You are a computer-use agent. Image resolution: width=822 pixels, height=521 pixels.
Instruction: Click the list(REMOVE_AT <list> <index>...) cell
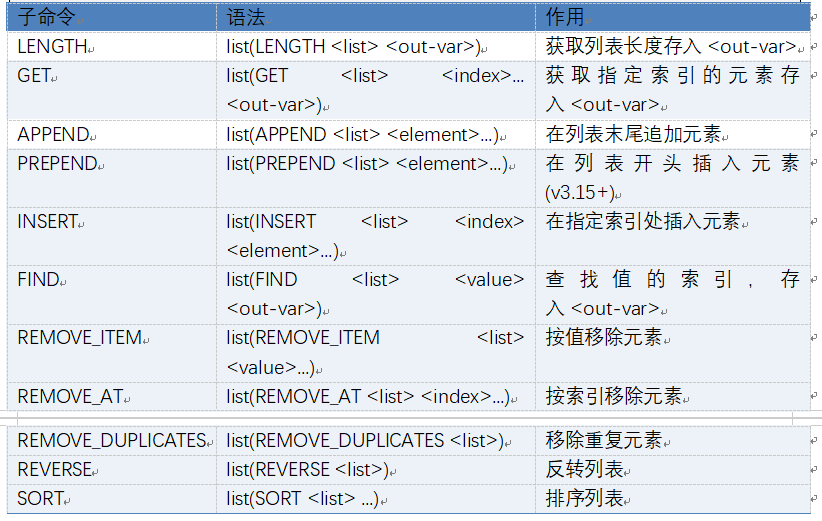pyautogui.click(x=376, y=396)
